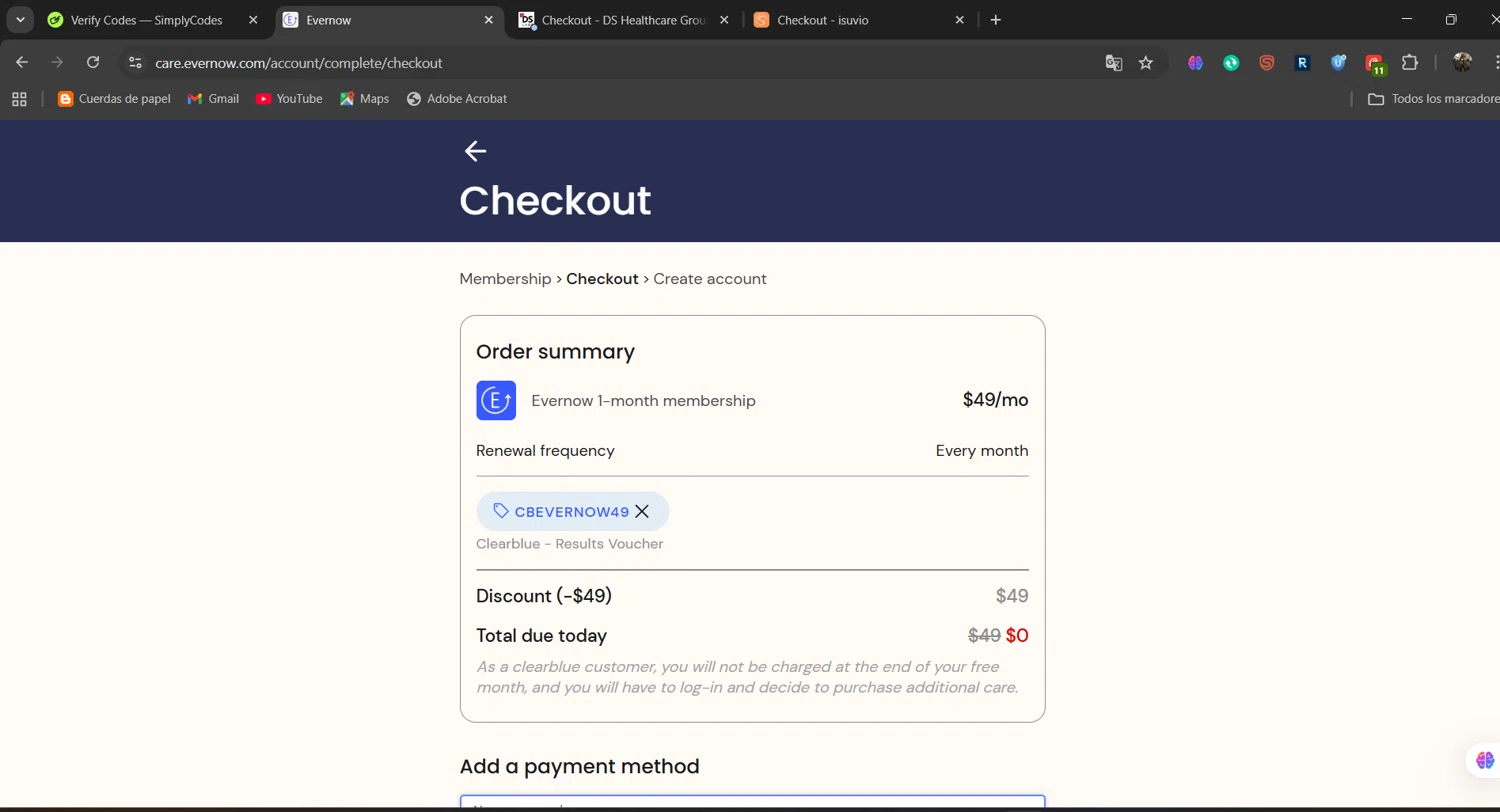Open a new browser tab

click(x=995, y=20)
